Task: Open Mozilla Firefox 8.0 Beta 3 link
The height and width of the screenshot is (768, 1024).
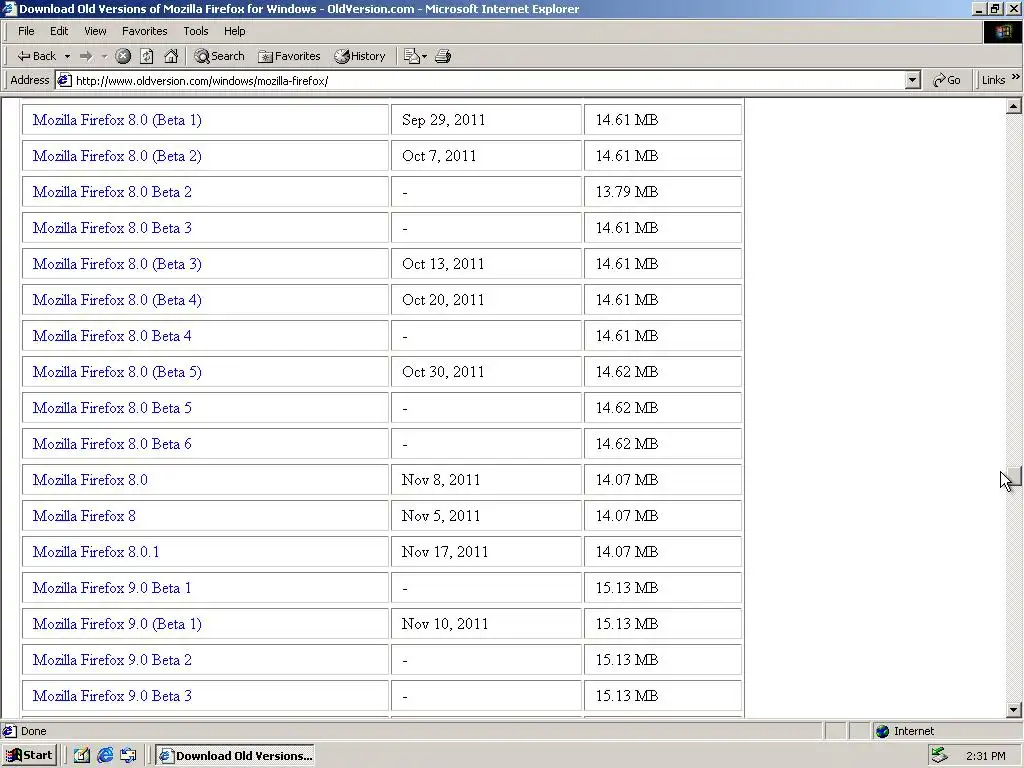Action: click(112, 228)
